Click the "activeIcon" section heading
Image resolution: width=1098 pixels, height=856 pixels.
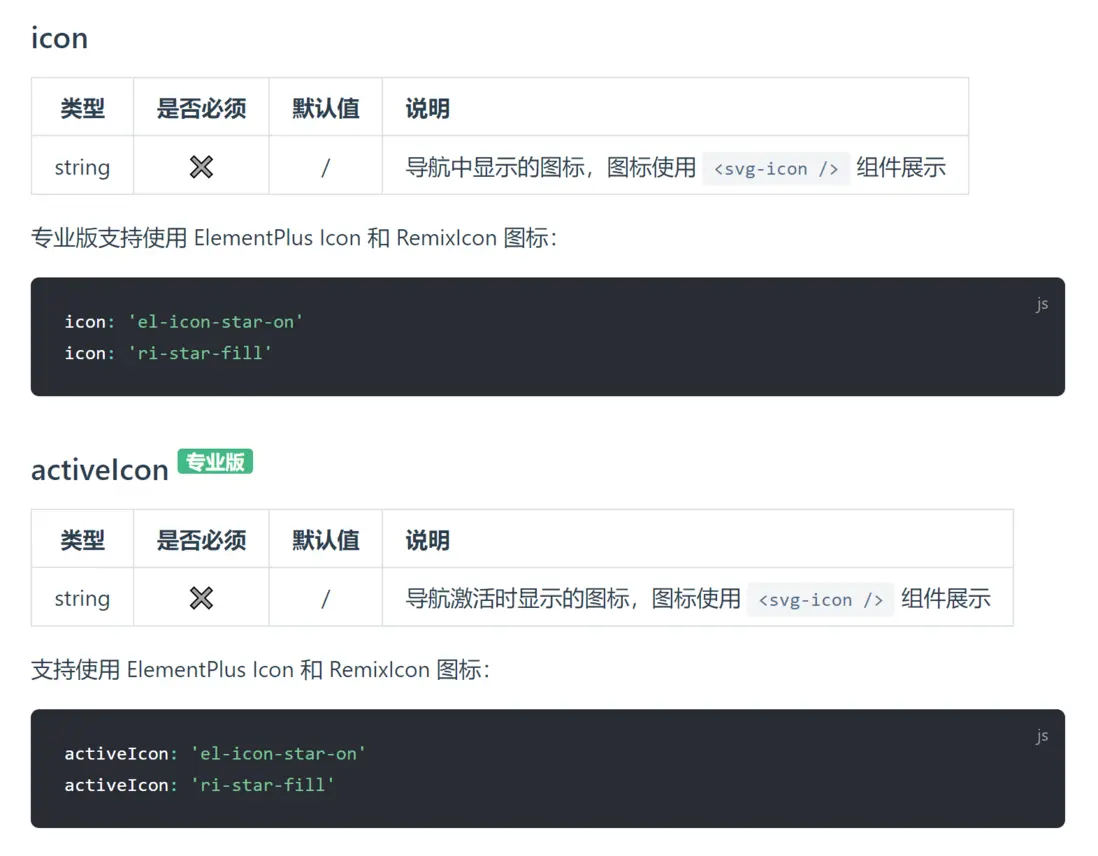(x=99, y=470)
